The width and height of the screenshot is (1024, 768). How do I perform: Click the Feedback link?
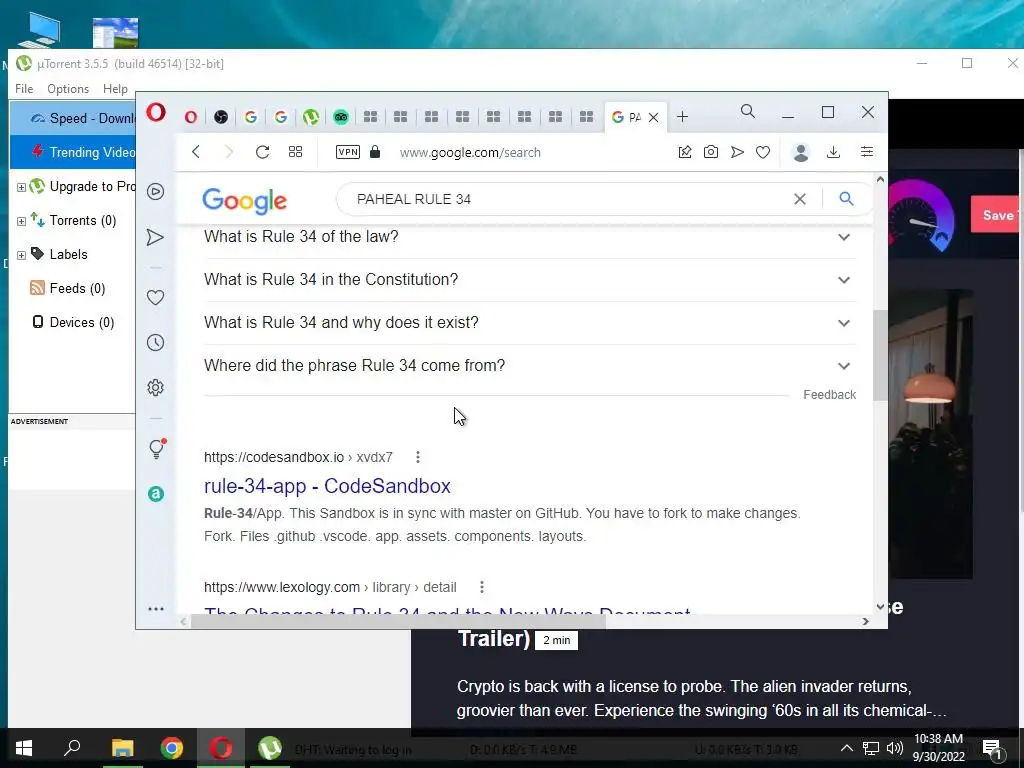coord(829,394)
